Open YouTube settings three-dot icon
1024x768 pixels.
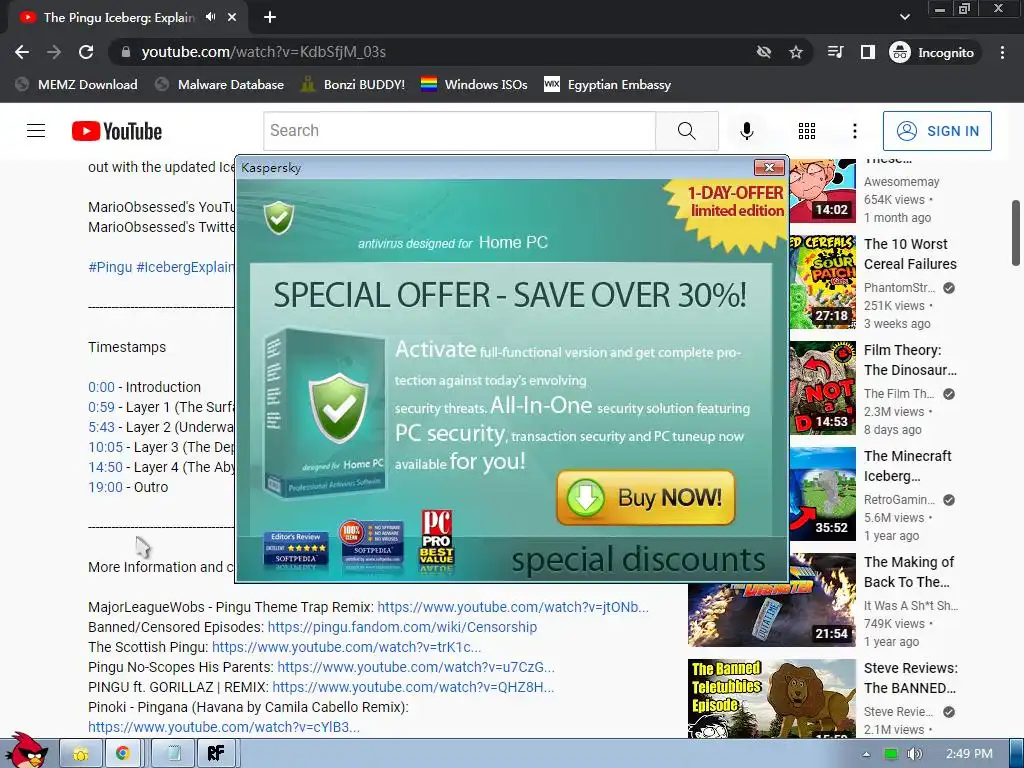coord(854,131)
